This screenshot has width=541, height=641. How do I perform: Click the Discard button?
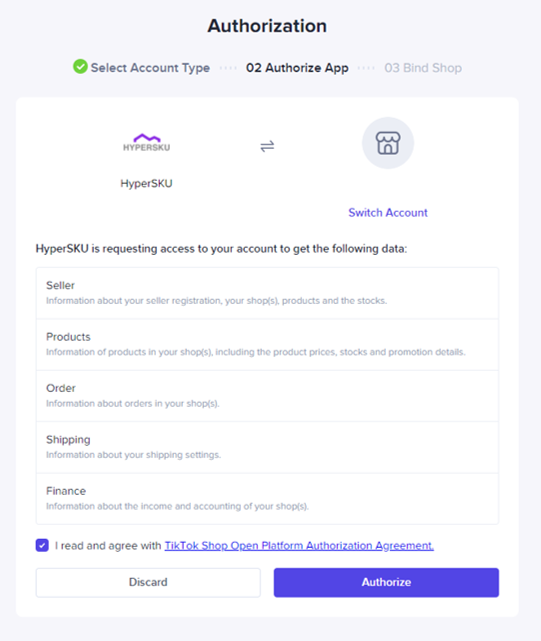click(148, 582)
